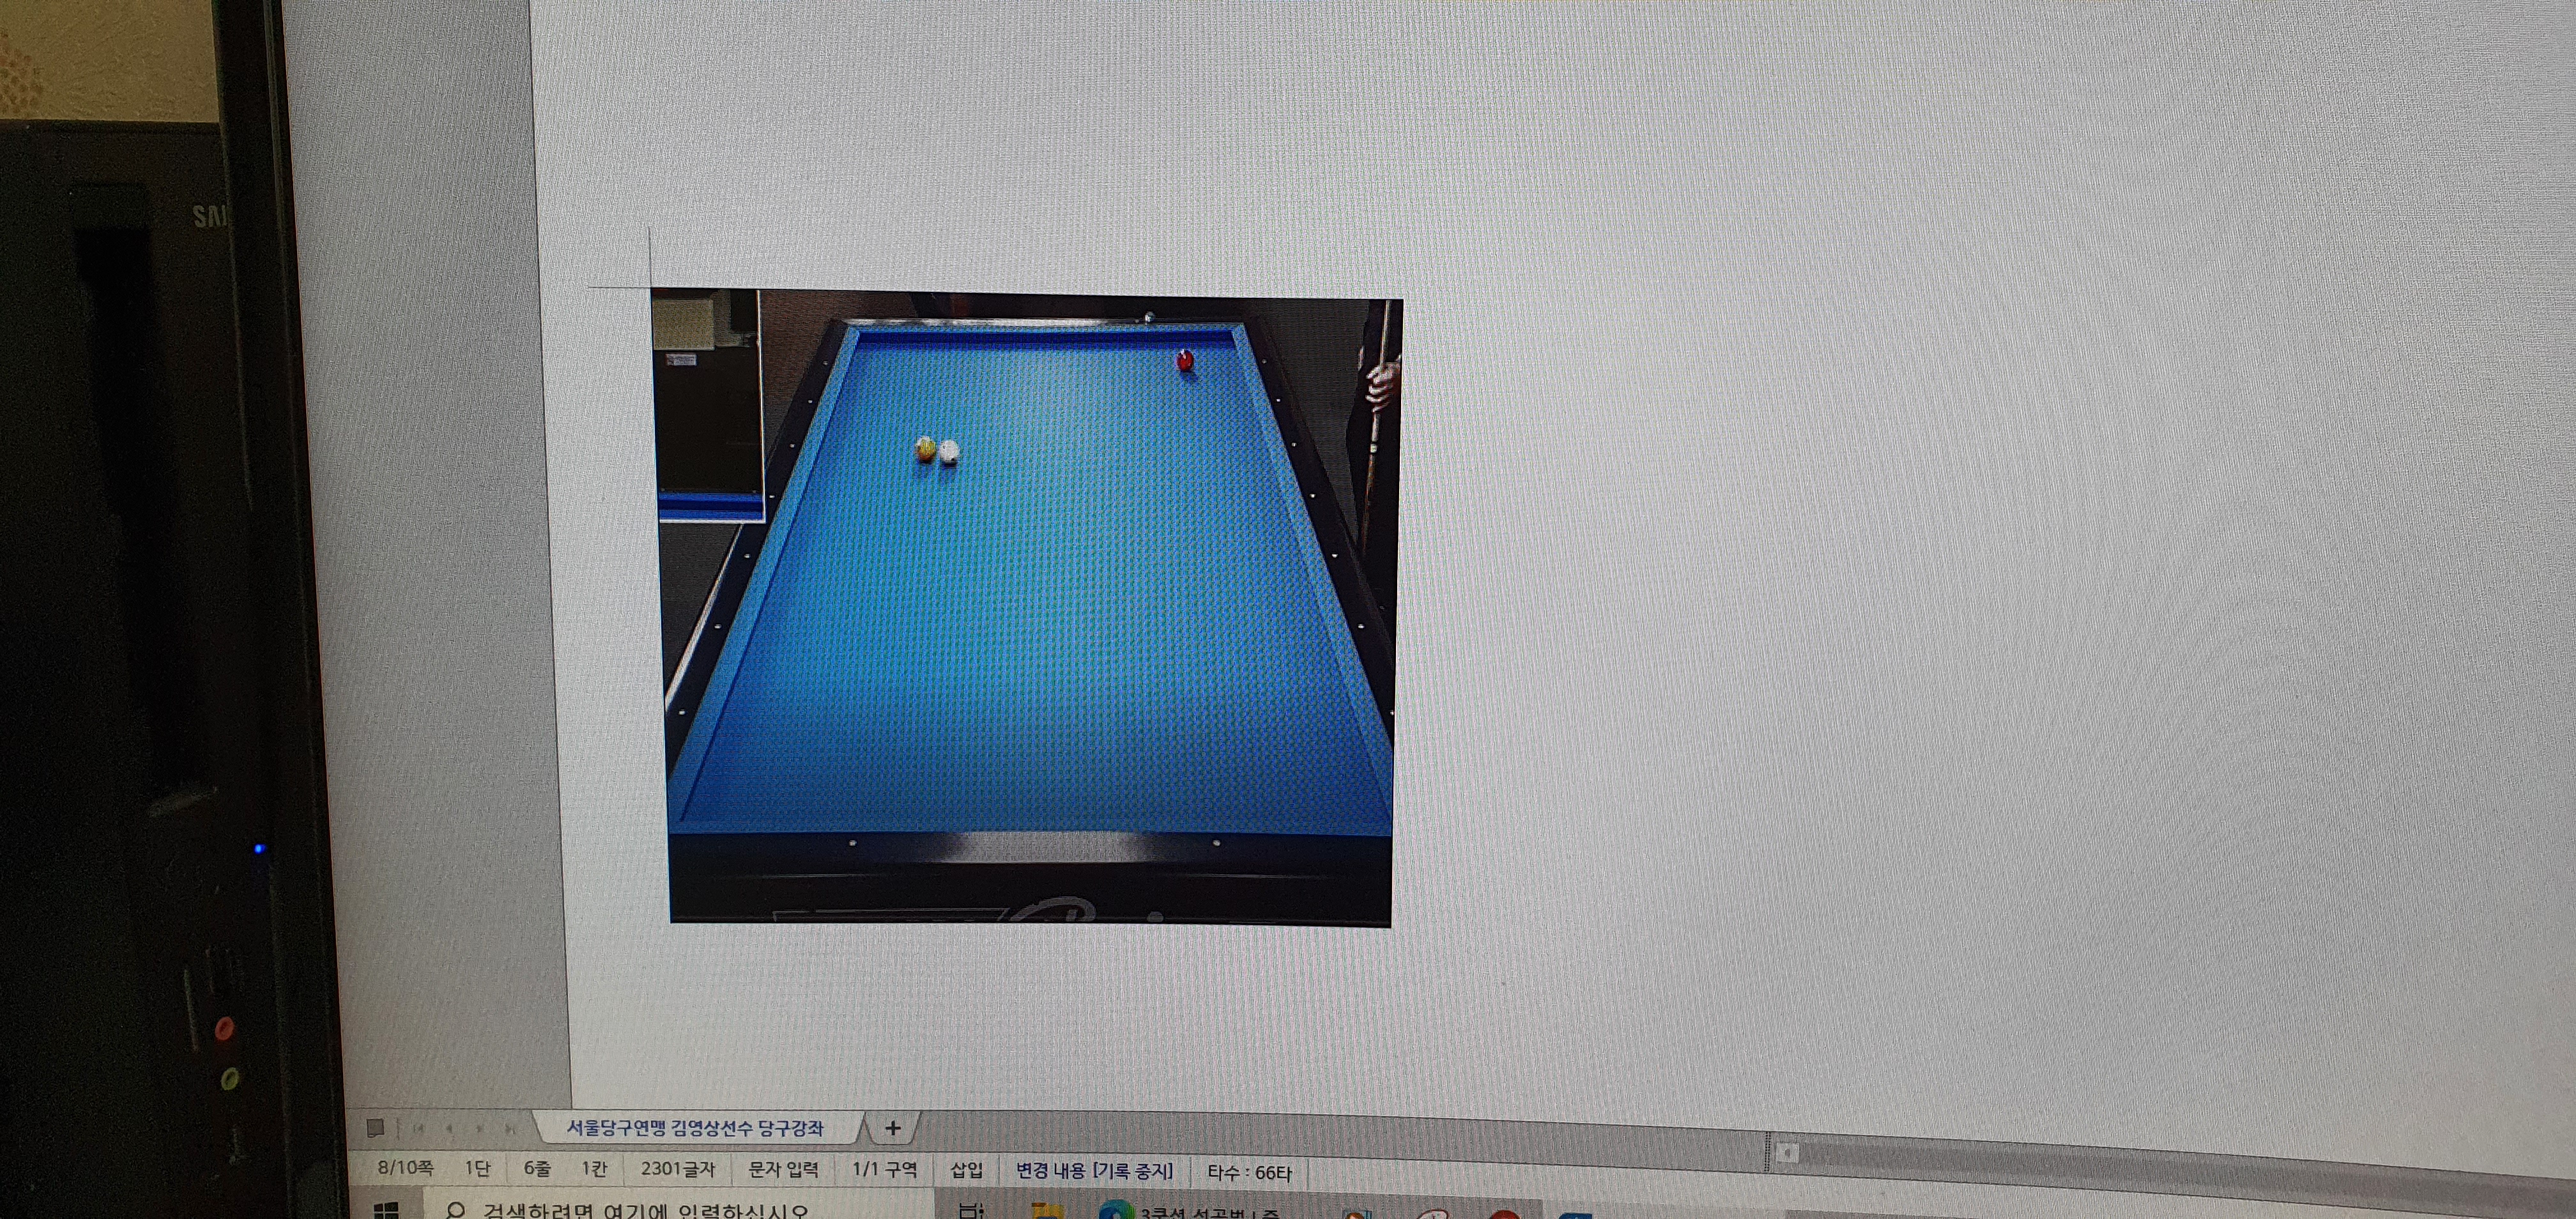Toggle 삽입 insert/overwrite mode in status bar
This screenshot has height=1219, width=2576.
tap(966, 1170)
